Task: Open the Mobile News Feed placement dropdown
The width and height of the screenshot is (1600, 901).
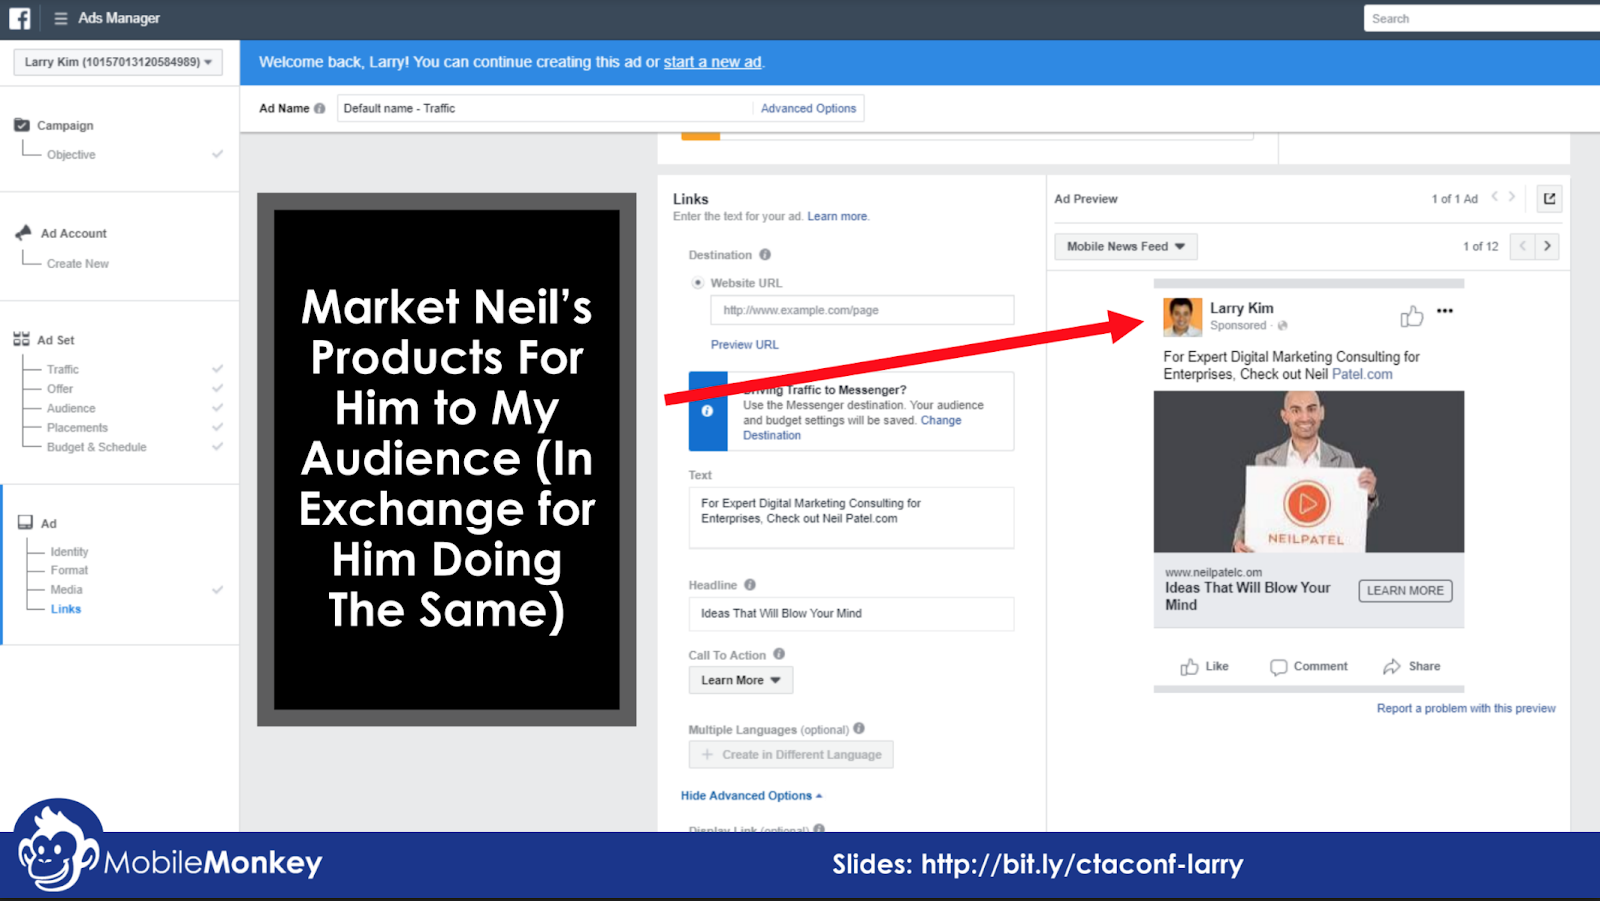Action: (1126, 247)
